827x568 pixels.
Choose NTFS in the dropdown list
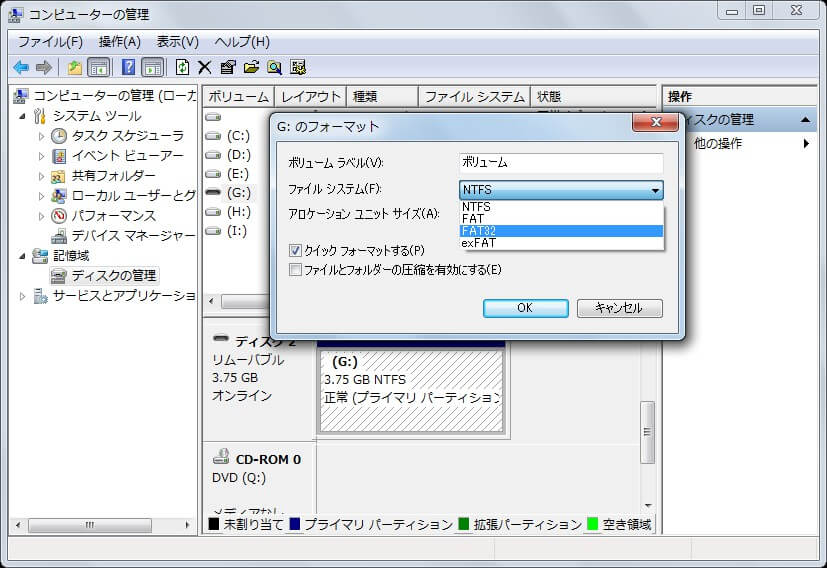click(x=561, y=207)
